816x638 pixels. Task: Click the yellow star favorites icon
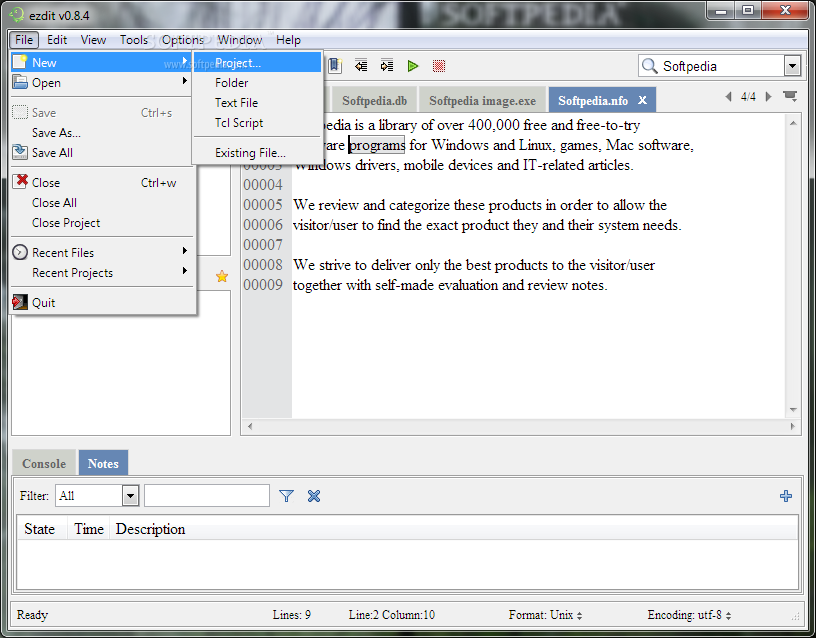[222, 276]
